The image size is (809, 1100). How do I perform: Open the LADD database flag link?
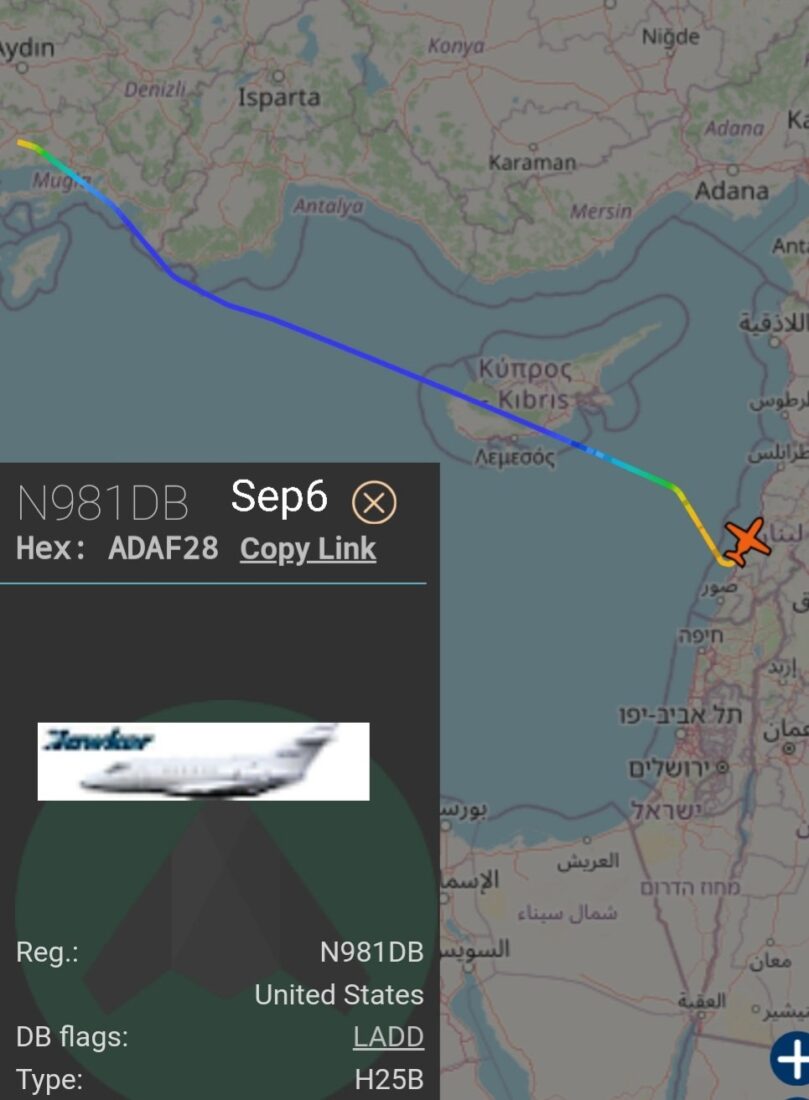pos(388,1036)
